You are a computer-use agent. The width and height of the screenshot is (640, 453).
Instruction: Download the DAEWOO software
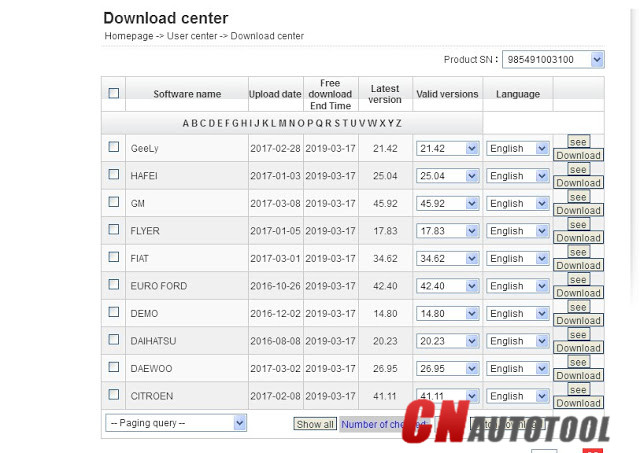(x=578, y=375)
